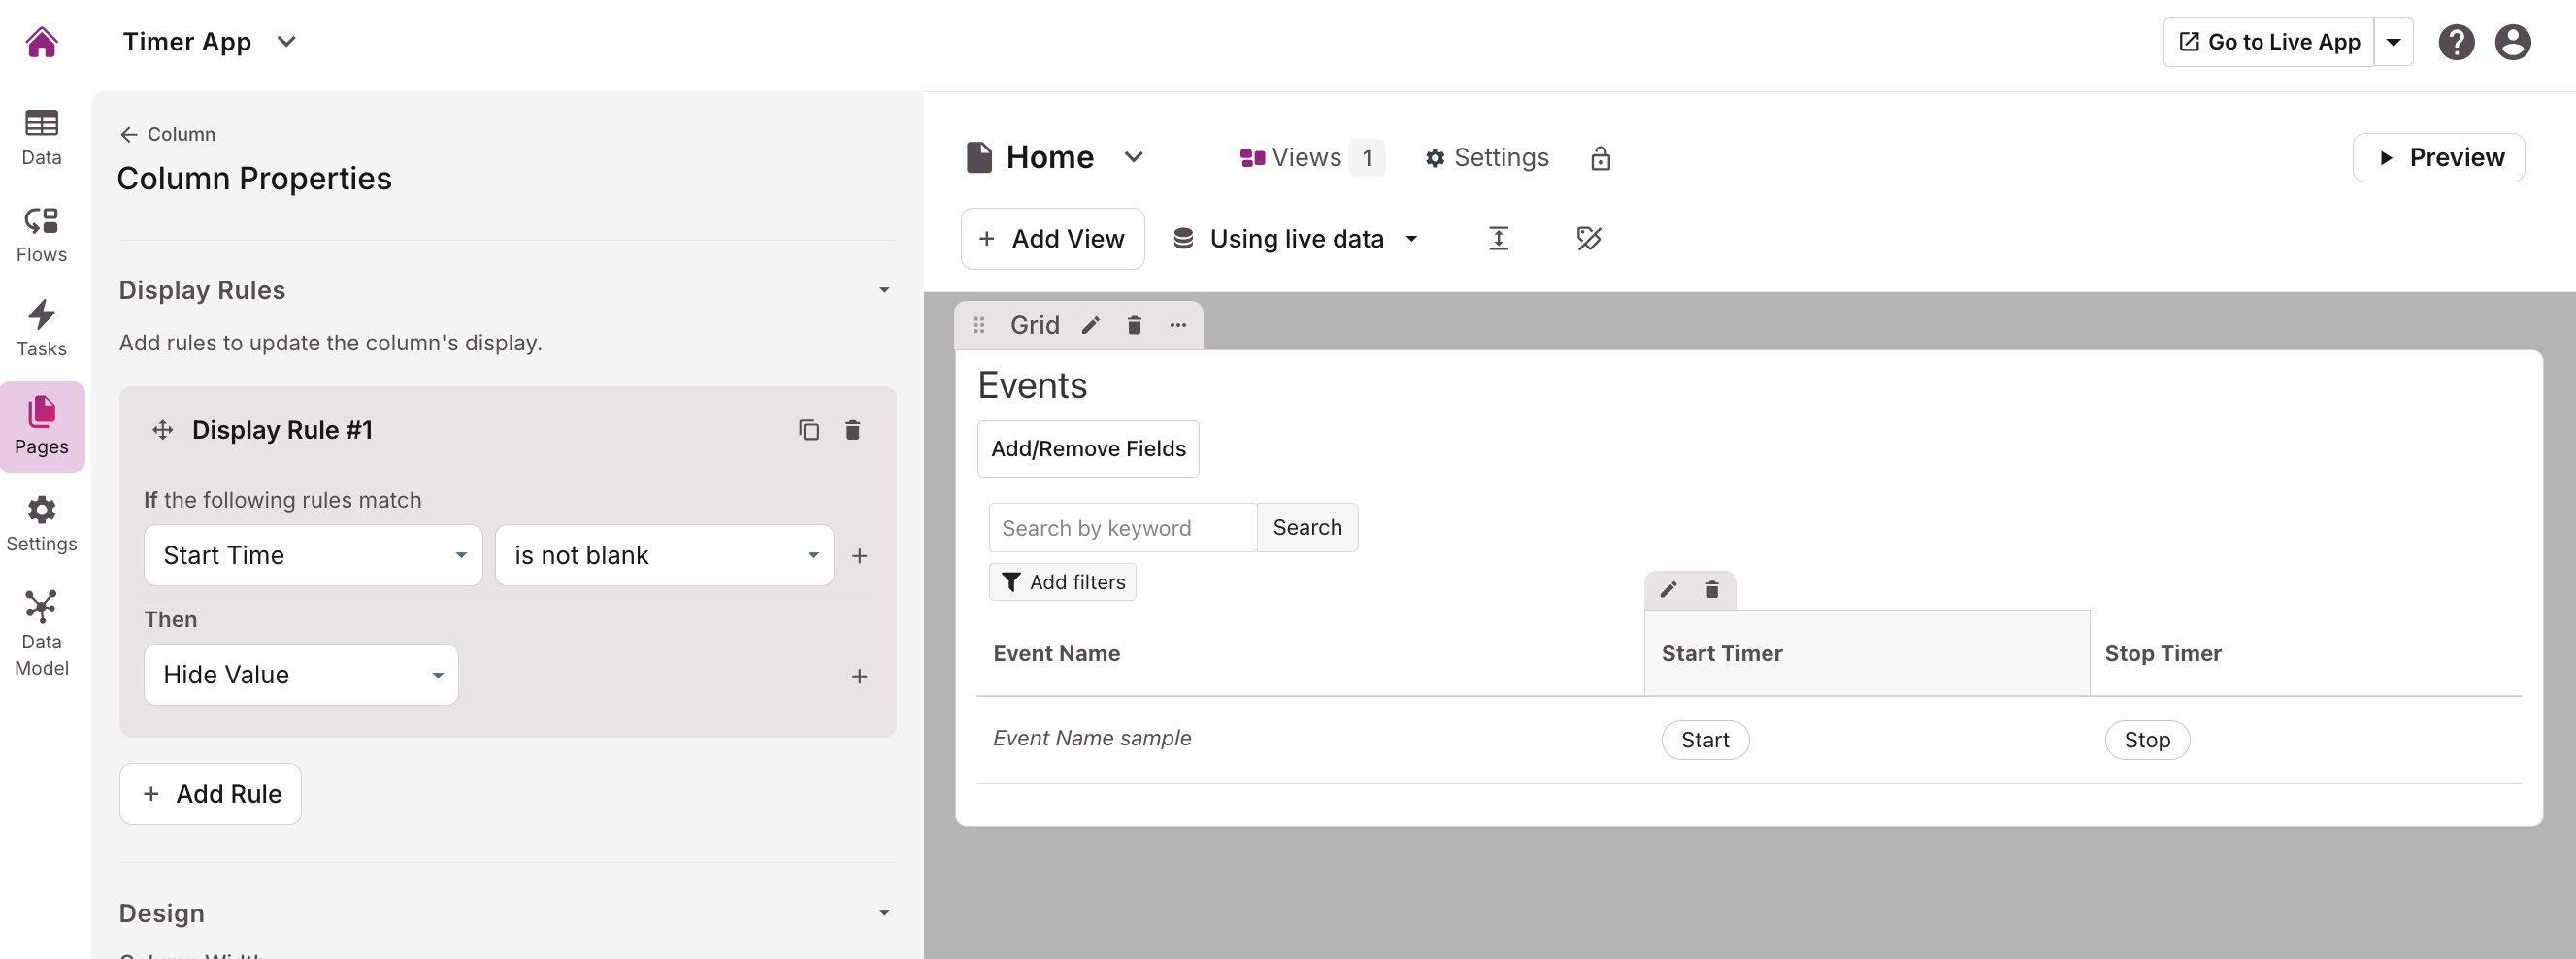Image resolution: width=2576 pixels, height=959 pixels.
Task: Open the page Settings tab
Action: pyautogui.click(x=1487, y=158)
